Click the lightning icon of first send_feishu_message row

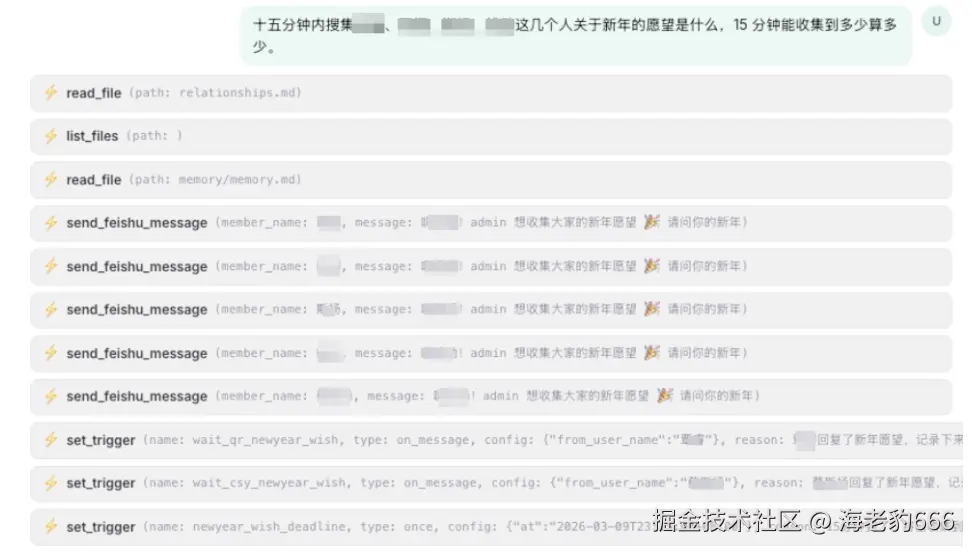[x=51, y=223]
